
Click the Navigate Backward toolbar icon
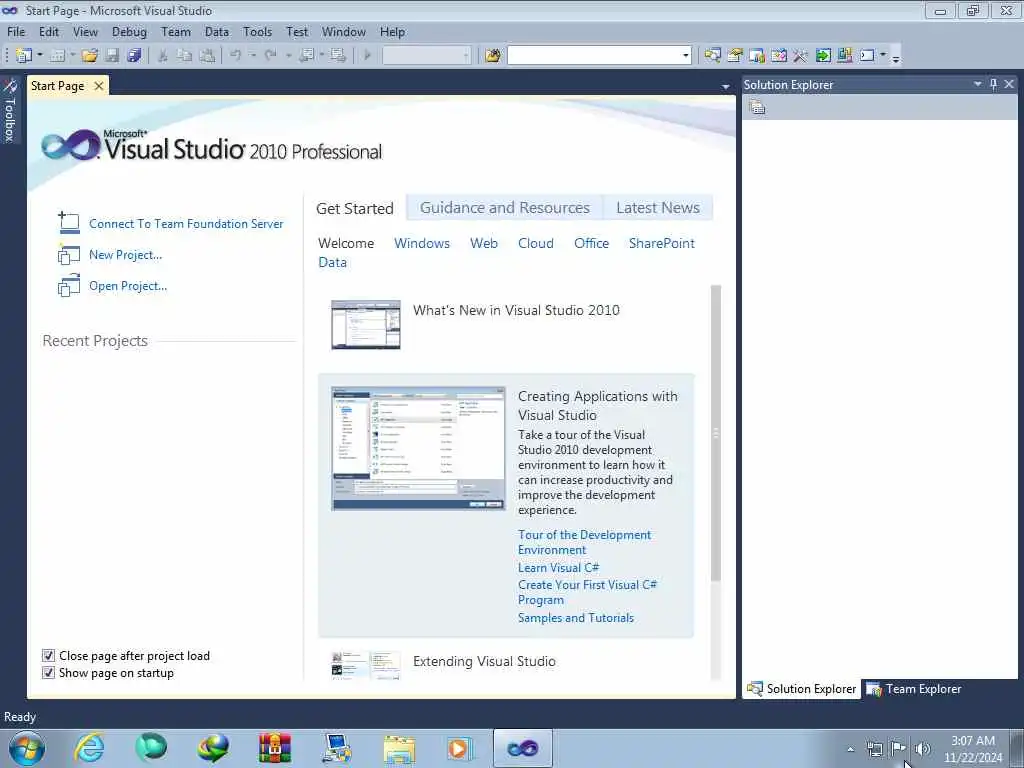point(306,56)
